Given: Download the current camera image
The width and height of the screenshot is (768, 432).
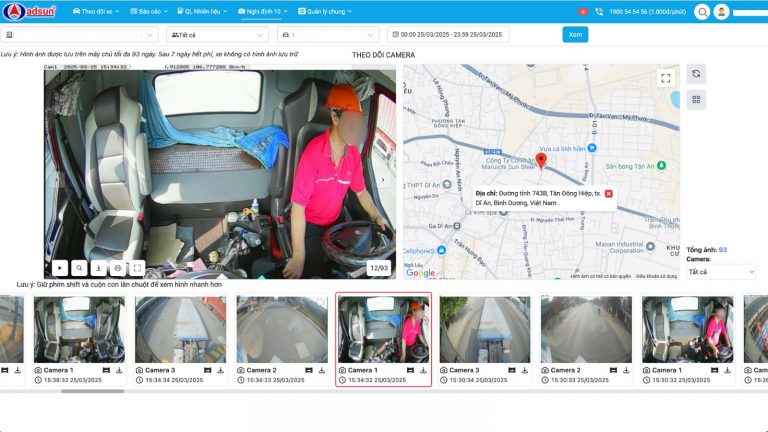Looking at the screenshot, I should (x=98, y=268).
